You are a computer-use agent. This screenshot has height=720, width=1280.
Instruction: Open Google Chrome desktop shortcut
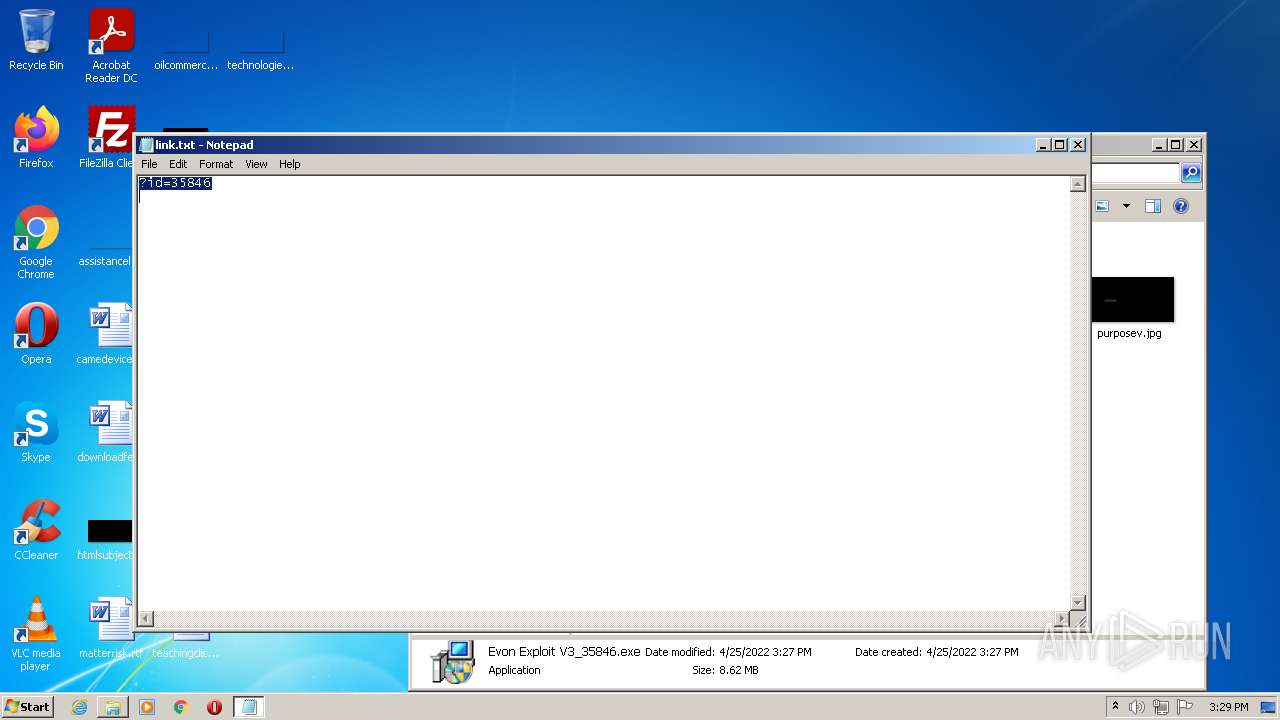(x=36, y=242)
